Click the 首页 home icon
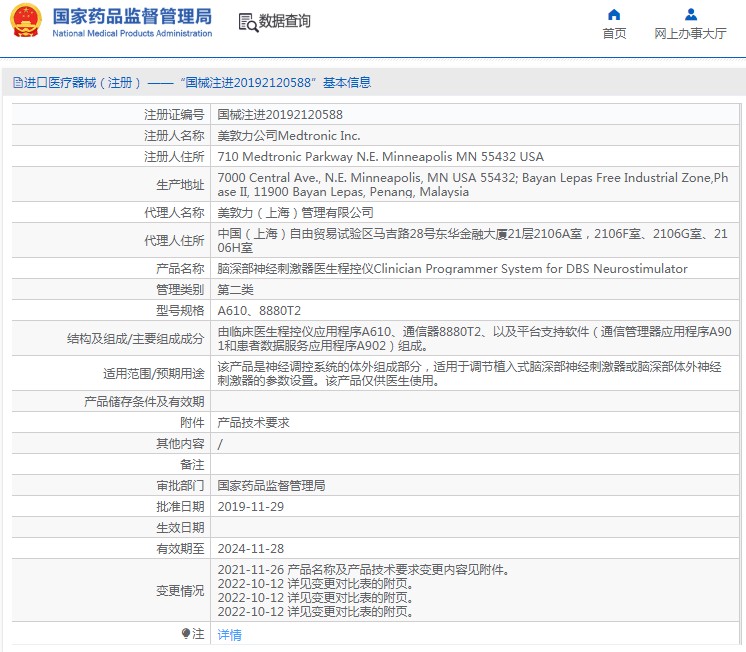Image resolution: width=746 pixels, height=652 pixels. 614,15
